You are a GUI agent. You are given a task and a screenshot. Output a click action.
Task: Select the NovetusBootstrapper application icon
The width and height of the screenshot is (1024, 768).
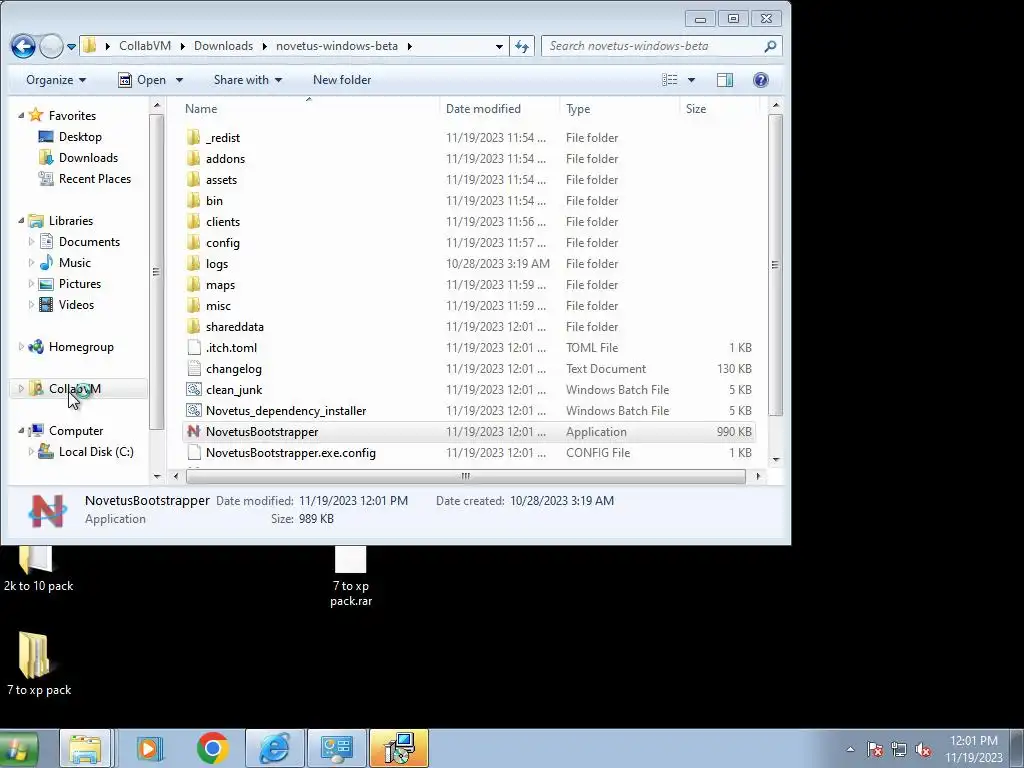[x=193, y=432]
